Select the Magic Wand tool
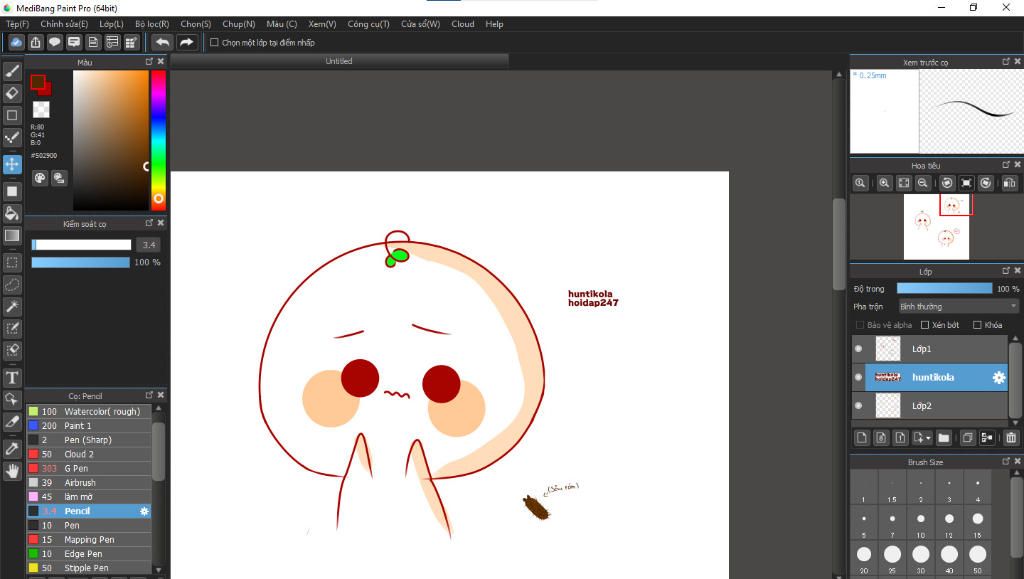Image resolution: width=1024 pixels, height=579 pixels. [x=12, y=306]
